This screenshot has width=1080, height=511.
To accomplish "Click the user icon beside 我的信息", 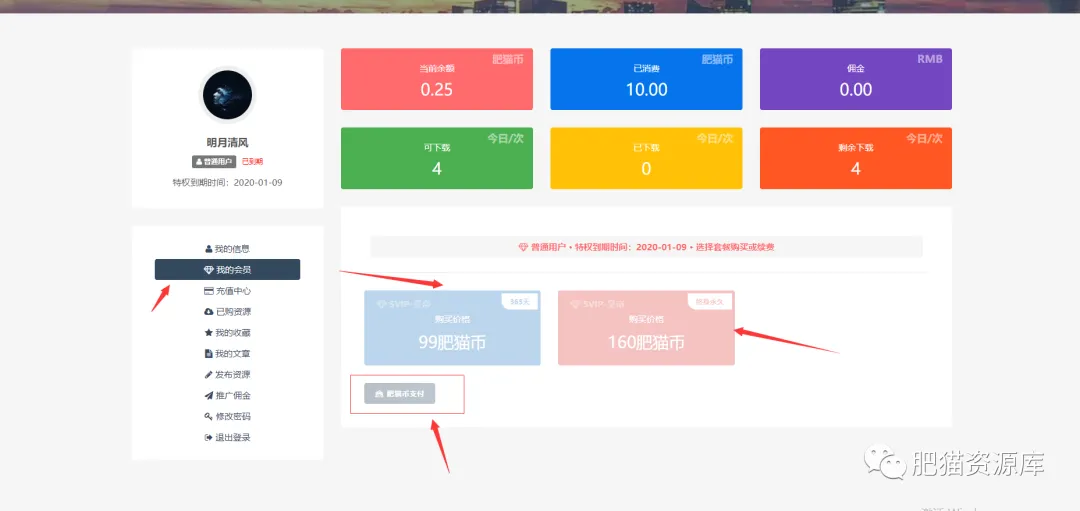I will pyautogui.click(x=209, y=249).
